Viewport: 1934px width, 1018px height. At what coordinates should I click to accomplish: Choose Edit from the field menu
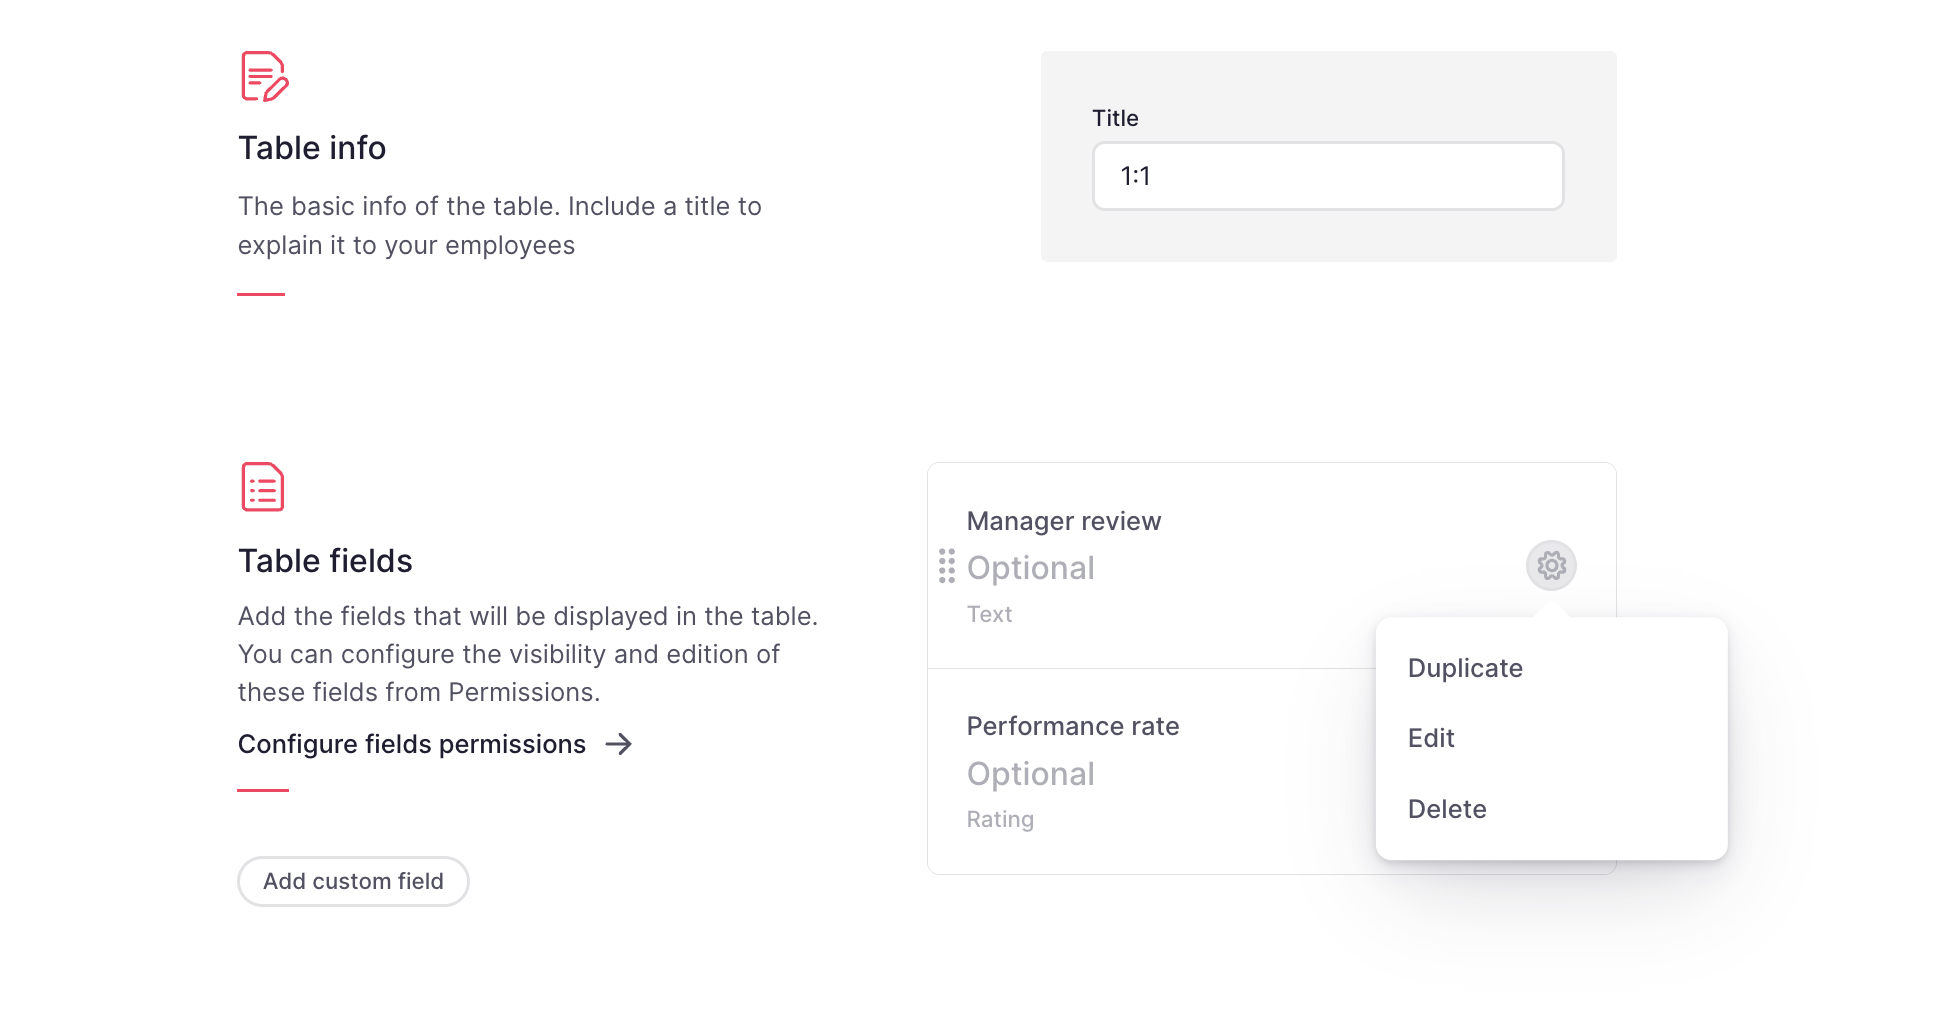pyautogui.click(x=1431, y=738)
